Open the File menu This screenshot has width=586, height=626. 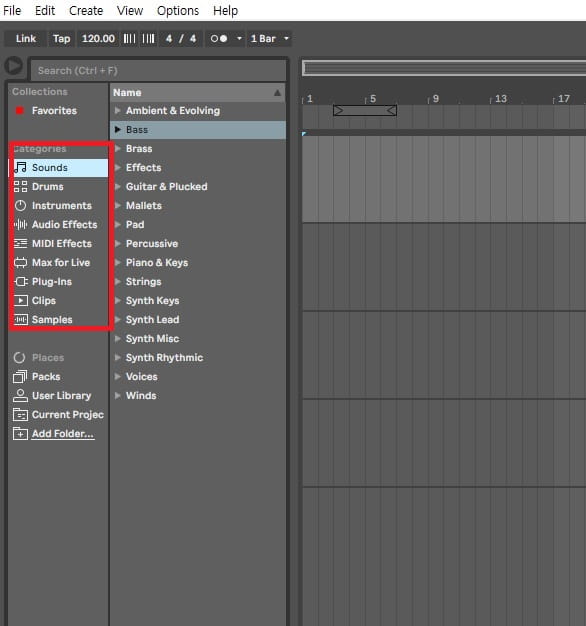tap(12, 10)
